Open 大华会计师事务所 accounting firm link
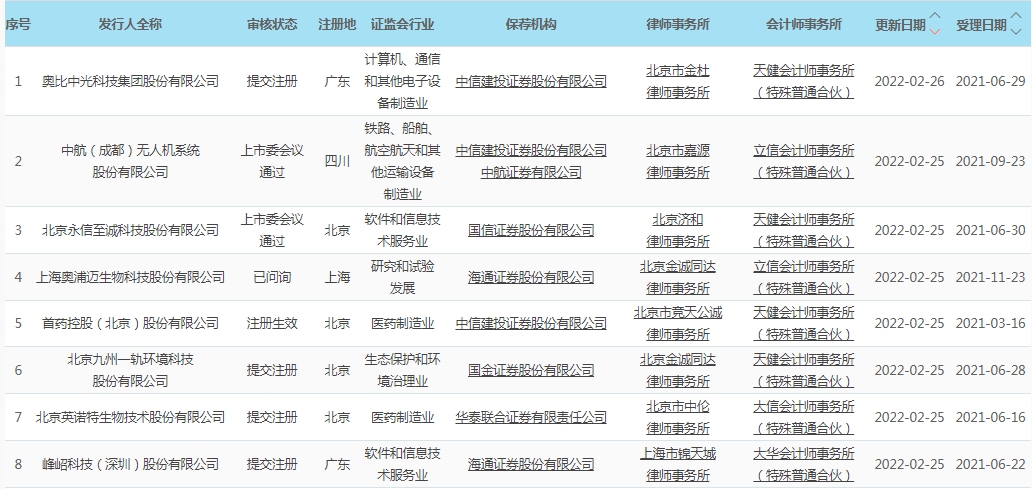 (803, 464)
